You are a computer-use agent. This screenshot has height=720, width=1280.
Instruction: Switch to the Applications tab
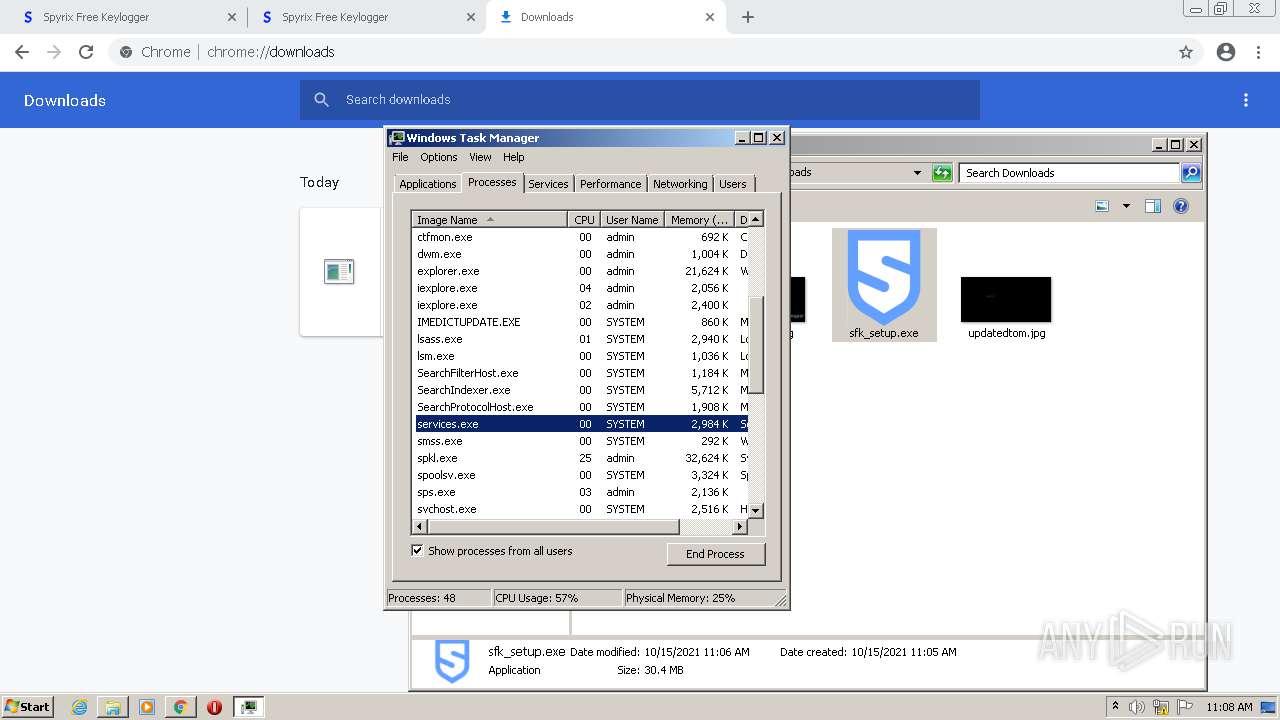[x=427, y=184]
